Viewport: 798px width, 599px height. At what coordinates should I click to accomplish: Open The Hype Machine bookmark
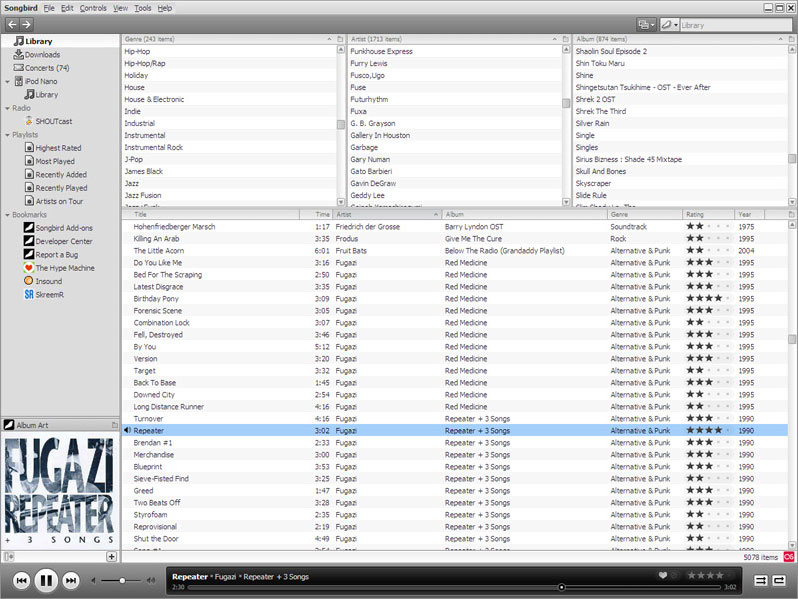click(x=65, y=268)
